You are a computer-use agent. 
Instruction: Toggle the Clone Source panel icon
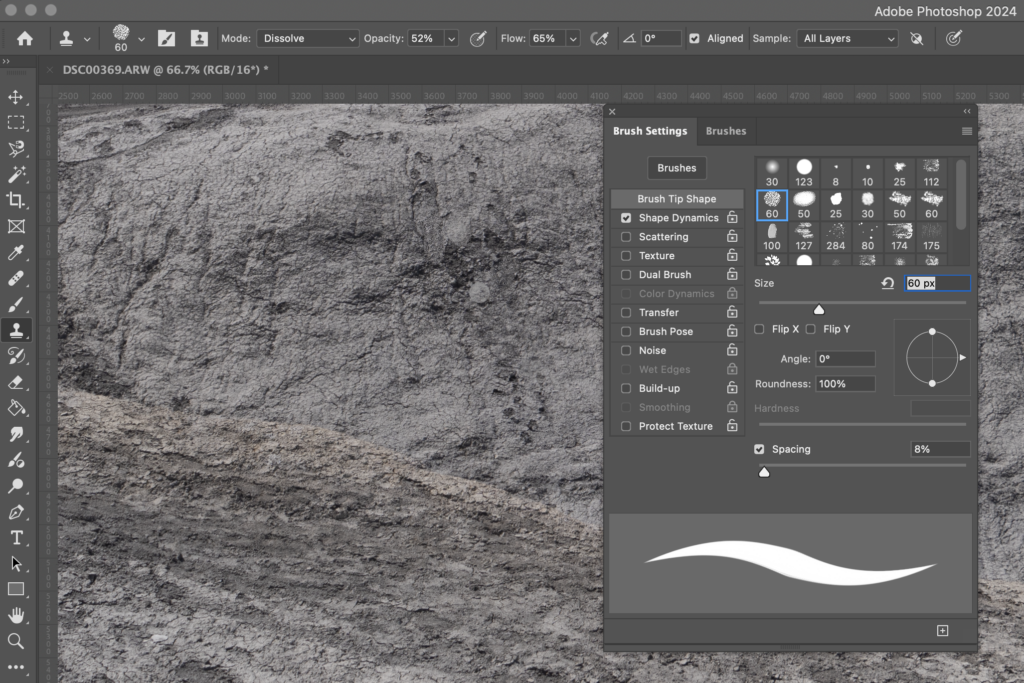[199, 39]
